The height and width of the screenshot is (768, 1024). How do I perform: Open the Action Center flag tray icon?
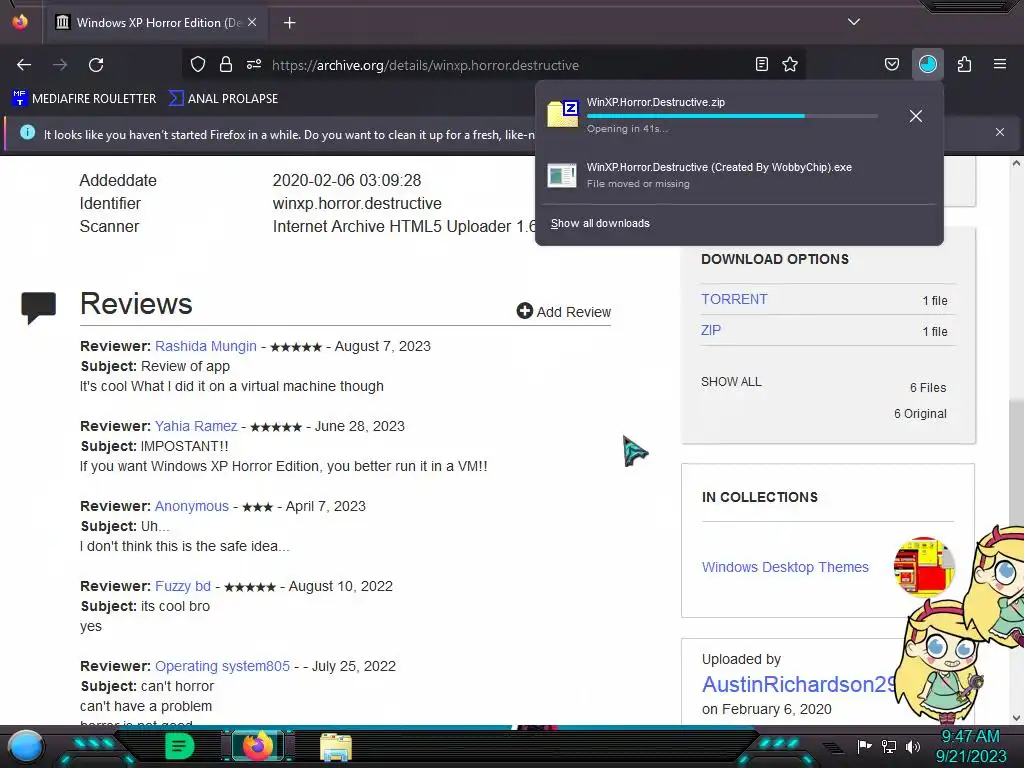coord(865,746)
